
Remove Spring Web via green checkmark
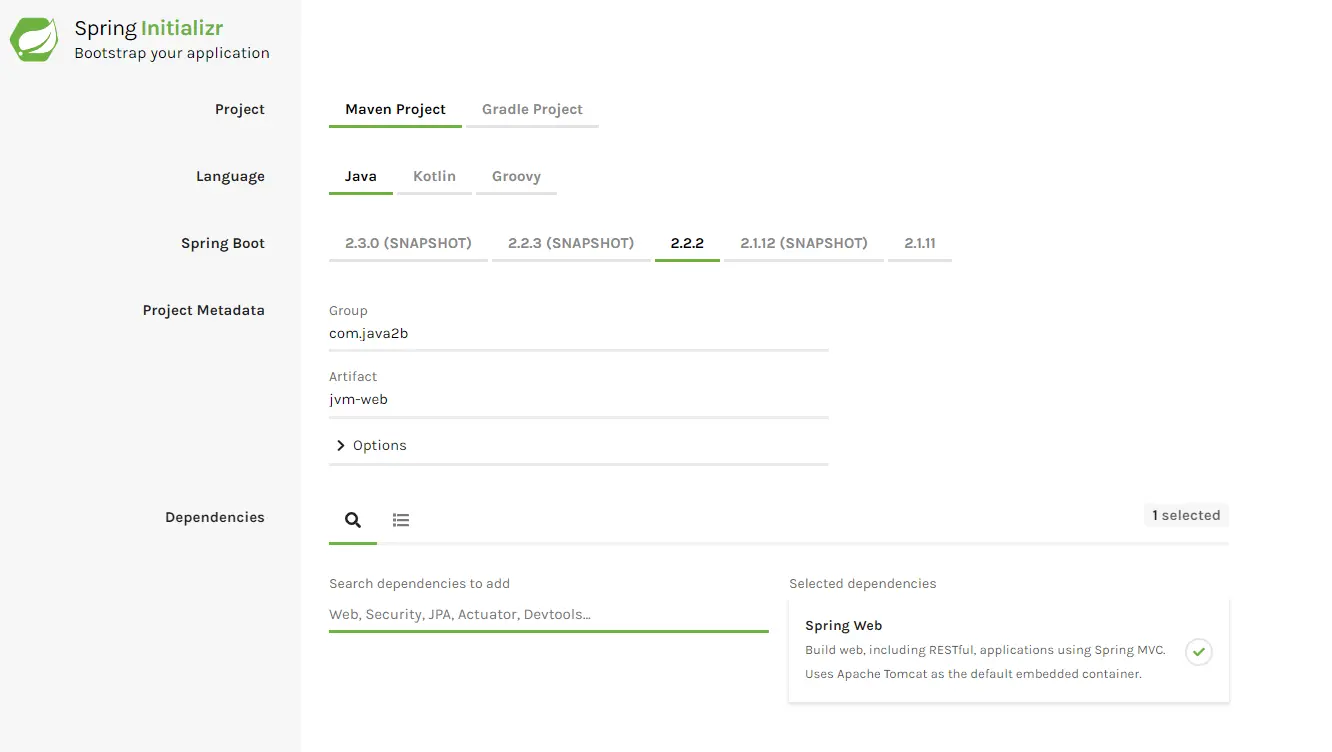click(x=1199, y=652)
